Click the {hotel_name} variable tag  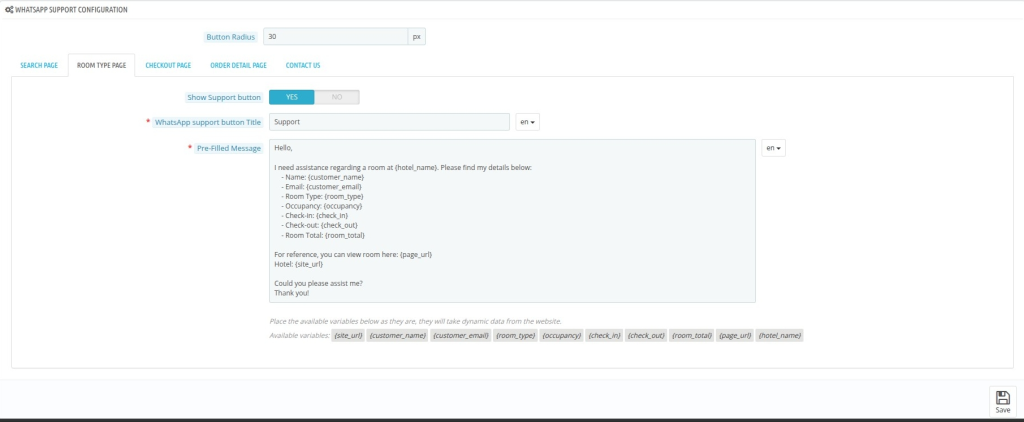click(780, 336)
